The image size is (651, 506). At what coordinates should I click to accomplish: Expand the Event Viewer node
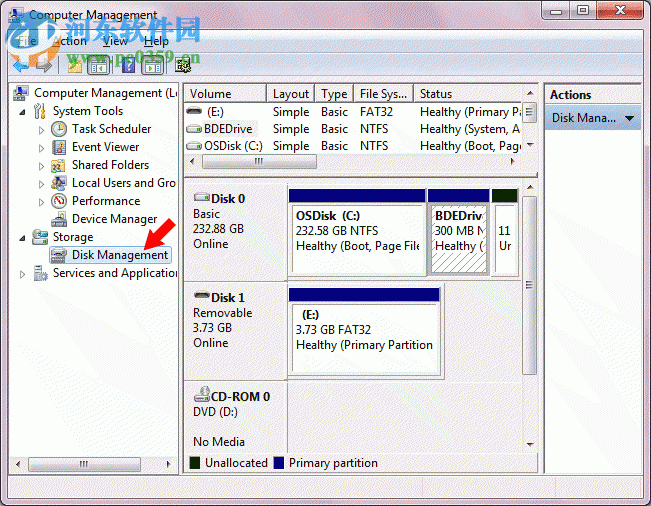pos(41,148)
